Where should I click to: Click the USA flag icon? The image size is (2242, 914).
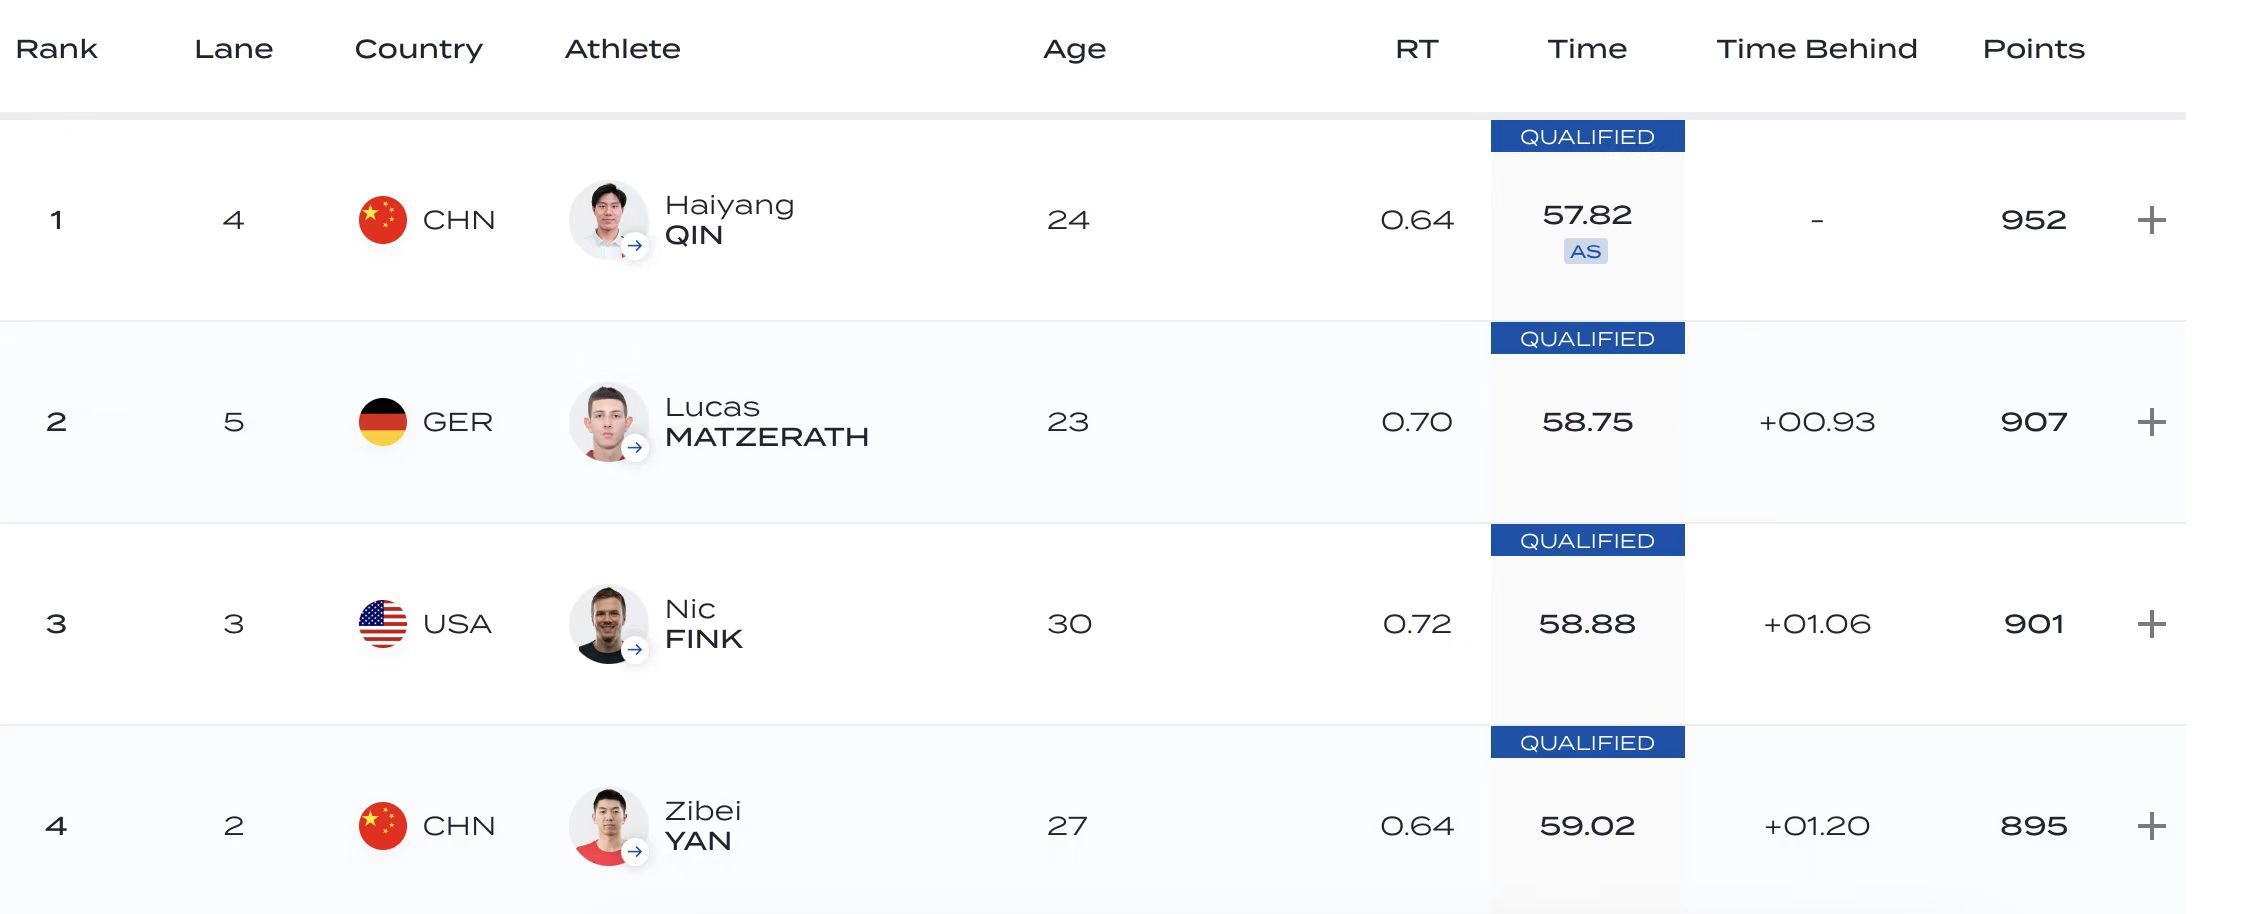click(x=383, y=624)
